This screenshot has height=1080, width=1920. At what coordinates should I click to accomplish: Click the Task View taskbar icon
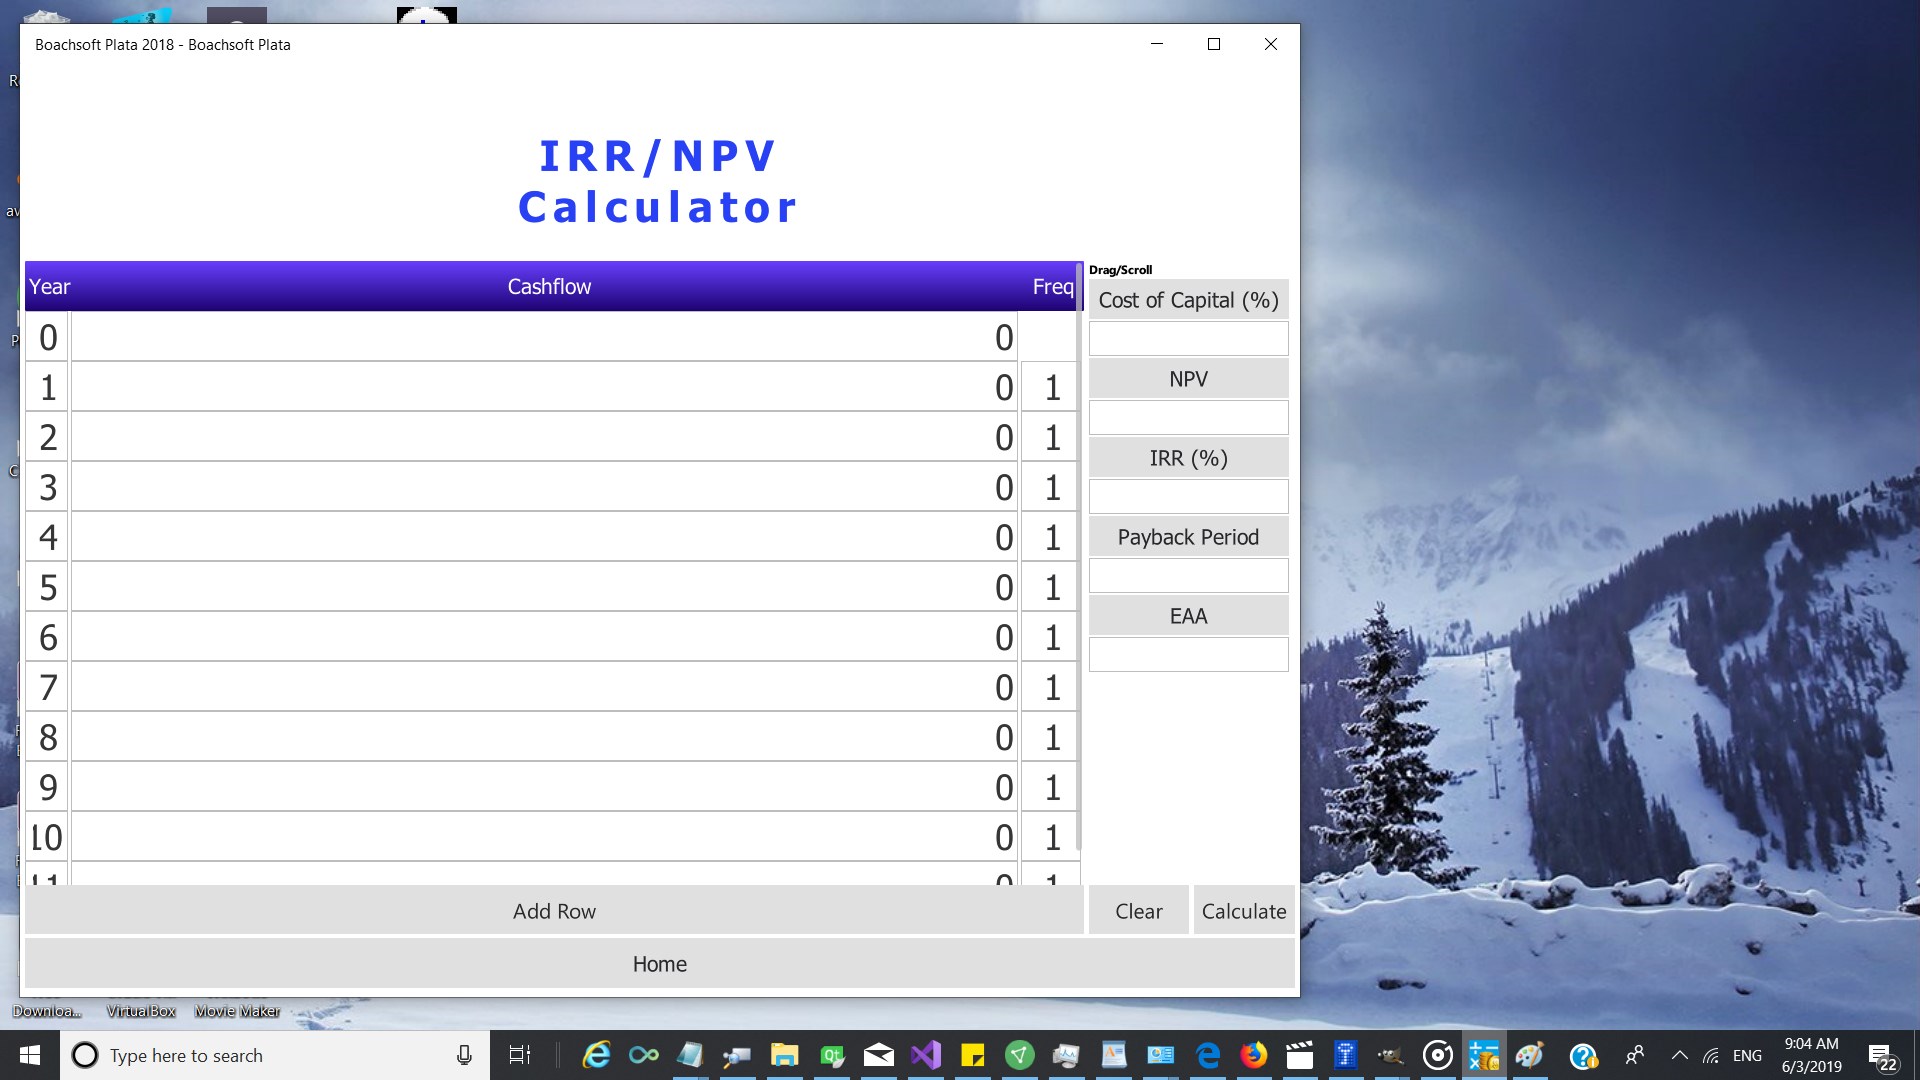520,1055
